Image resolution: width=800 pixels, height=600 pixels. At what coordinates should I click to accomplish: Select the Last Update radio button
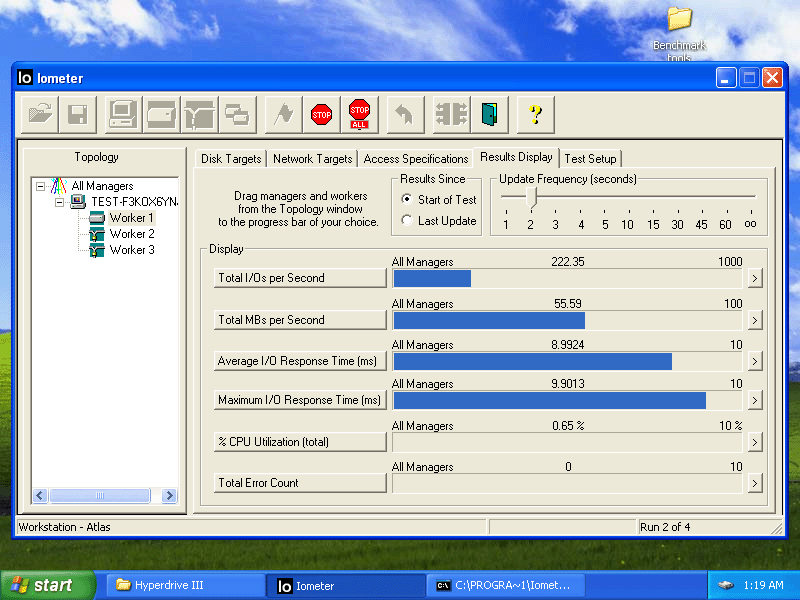(407, 220)
